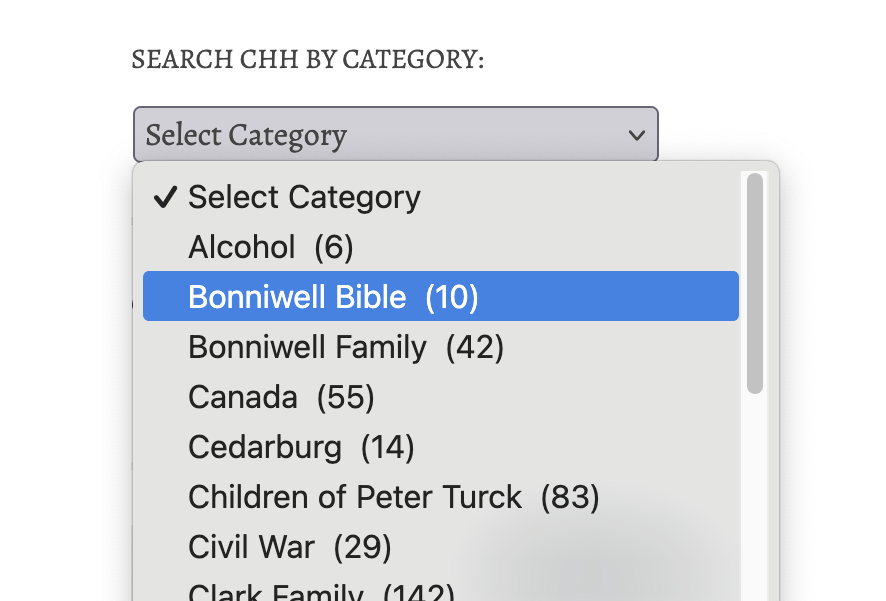The image size is (886, 601).
Task: Click the (14) count next to Cedarburg
Action: point(387,447)
